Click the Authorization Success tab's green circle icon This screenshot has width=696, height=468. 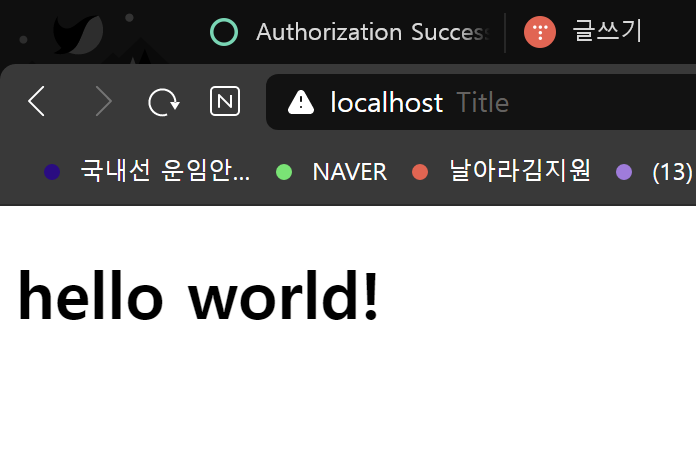pos(224,32)
